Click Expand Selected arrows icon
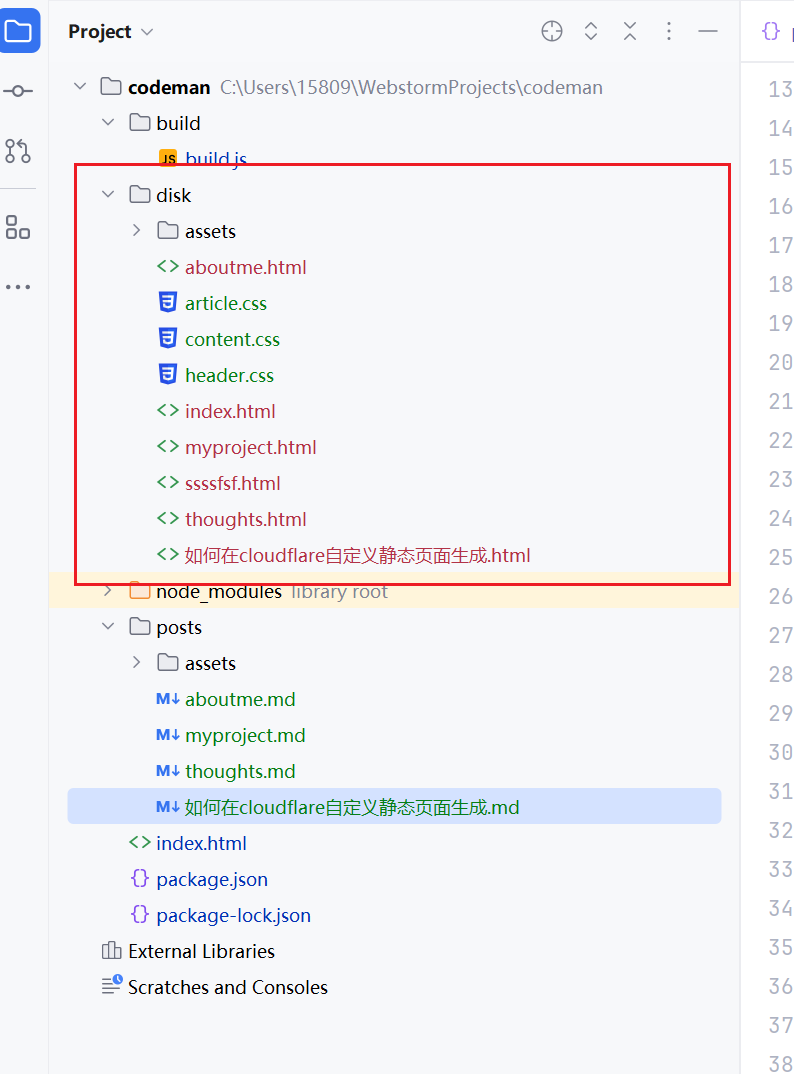Viewport: 794px width, 1074px height. [x=591, y=31]
